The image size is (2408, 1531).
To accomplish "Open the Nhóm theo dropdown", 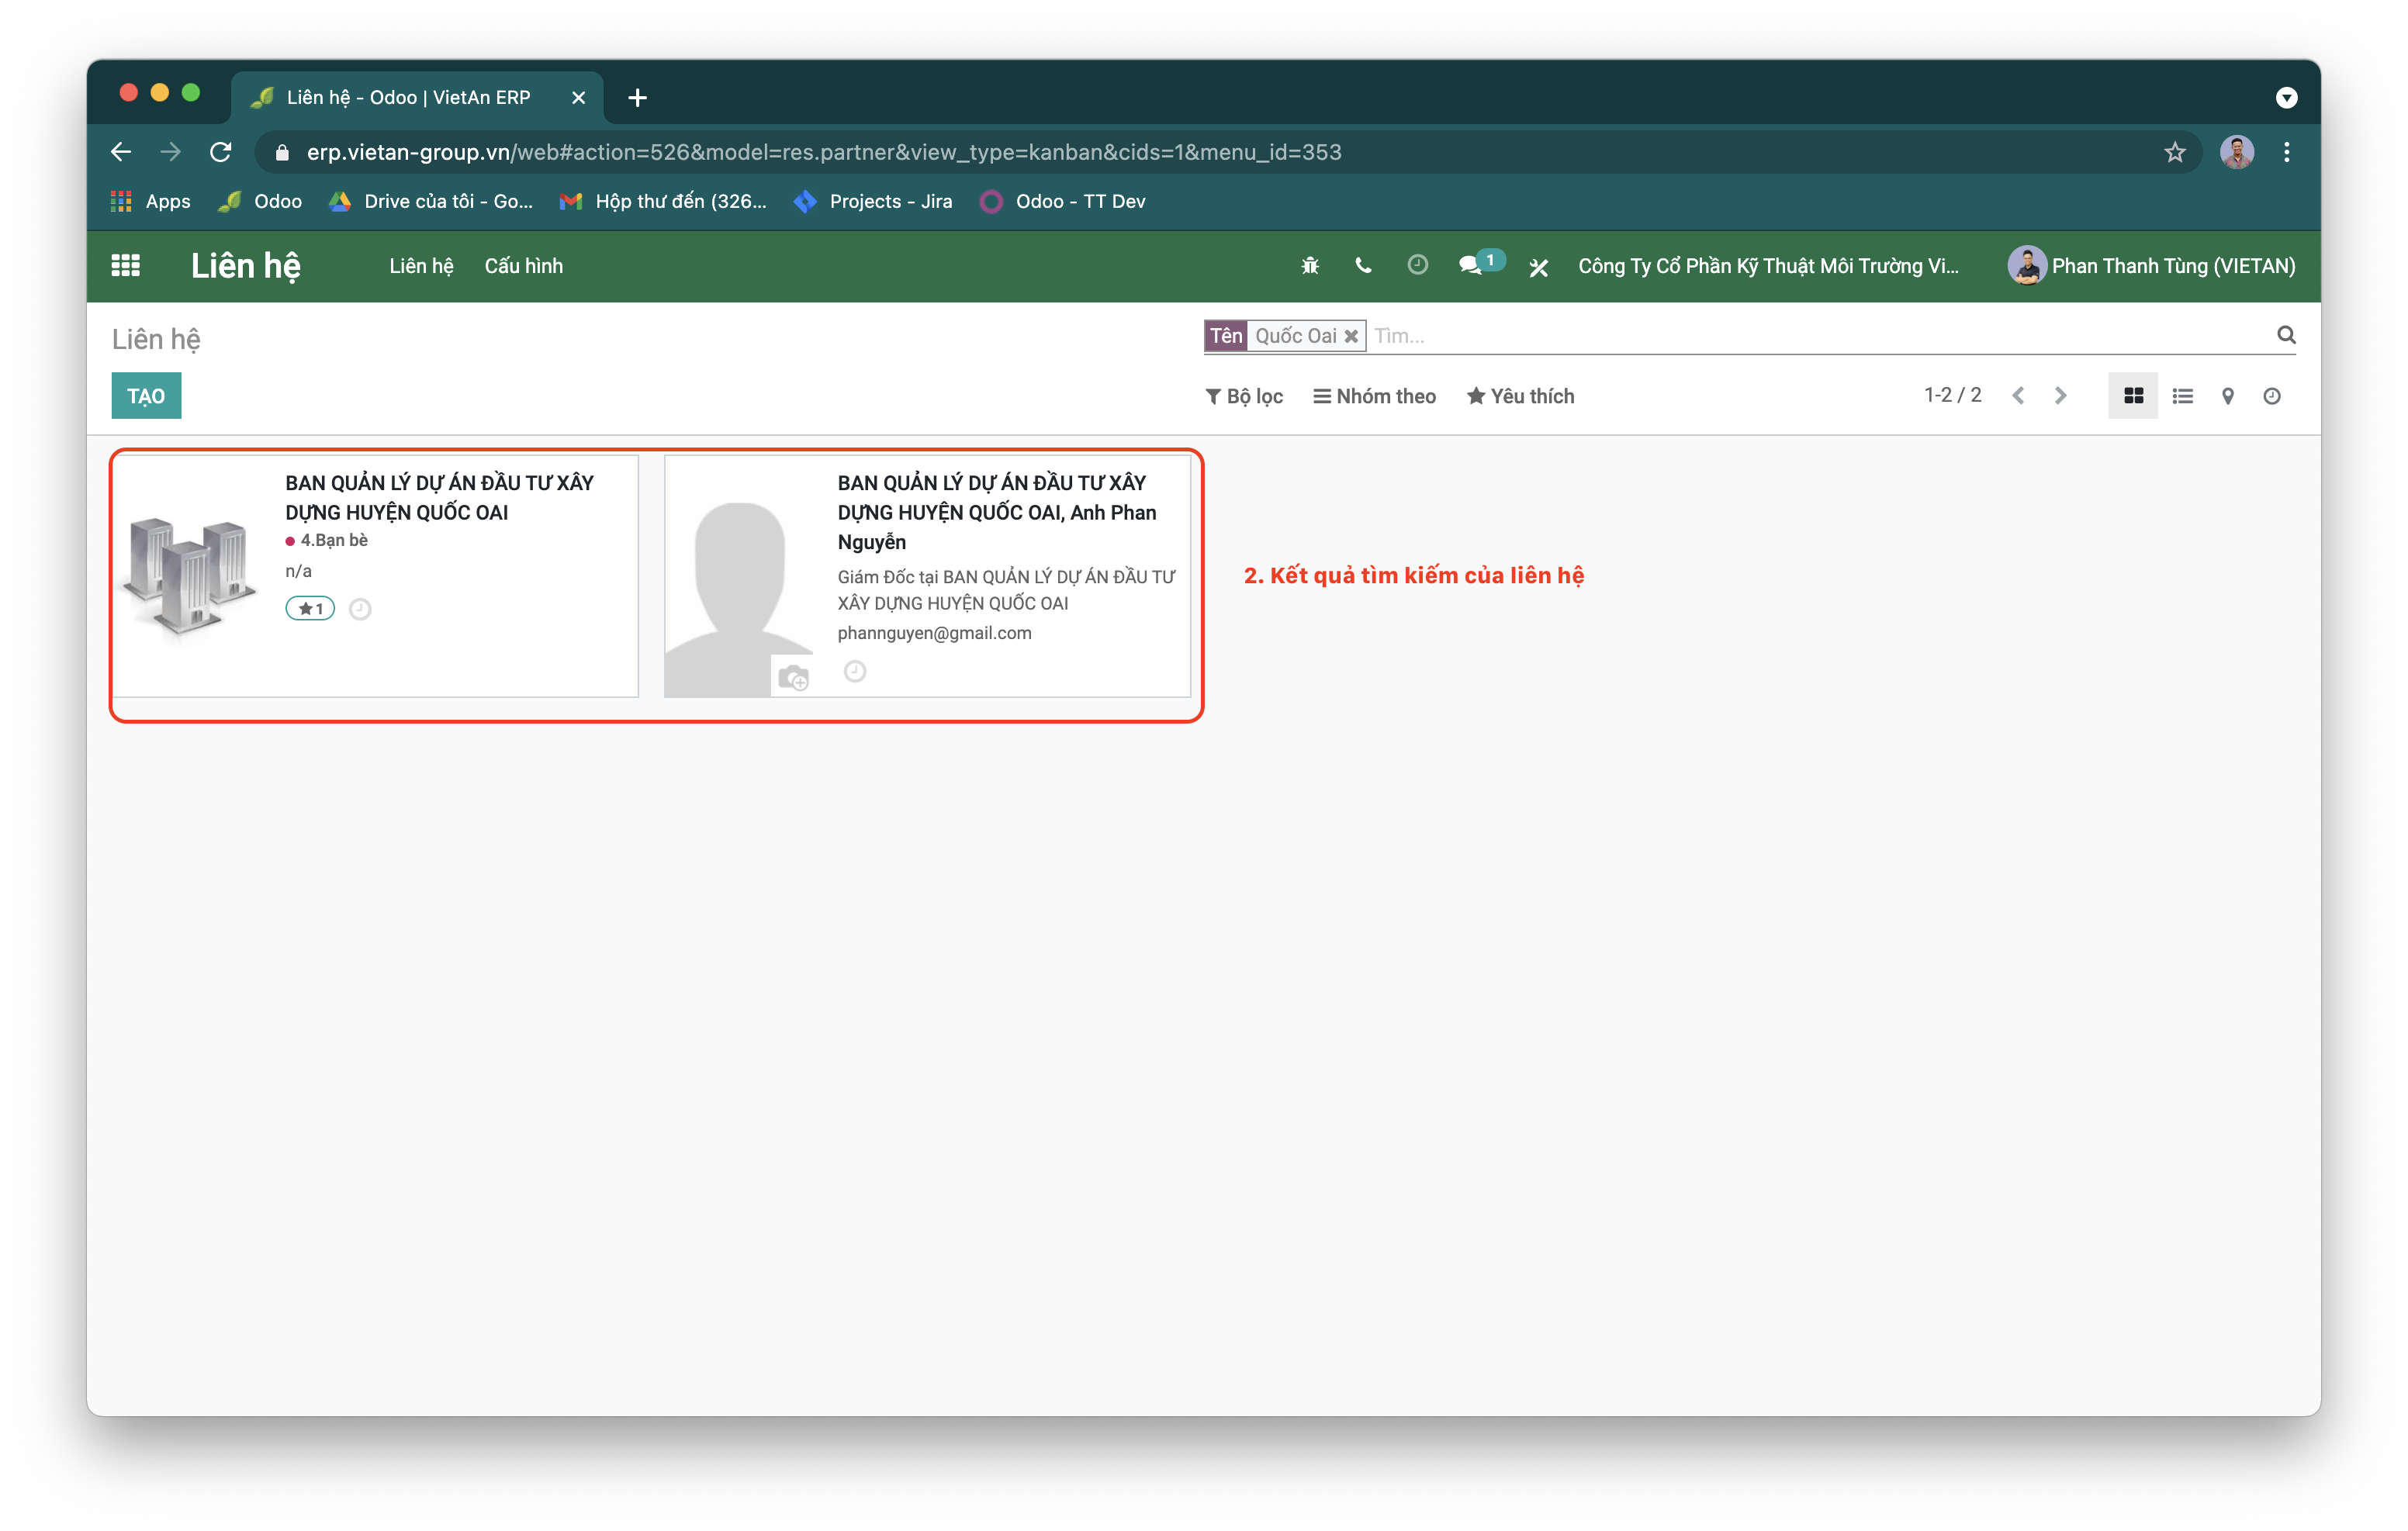I will [x=1374, y=396].
